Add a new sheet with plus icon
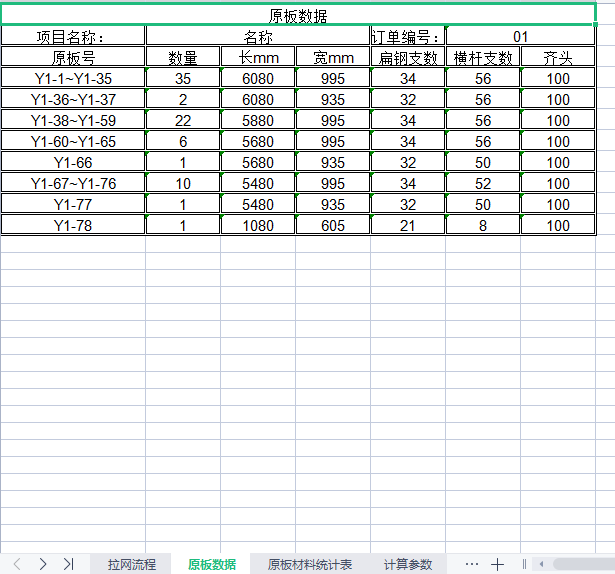This screenshot has height=574, width=615. point(498,564)
